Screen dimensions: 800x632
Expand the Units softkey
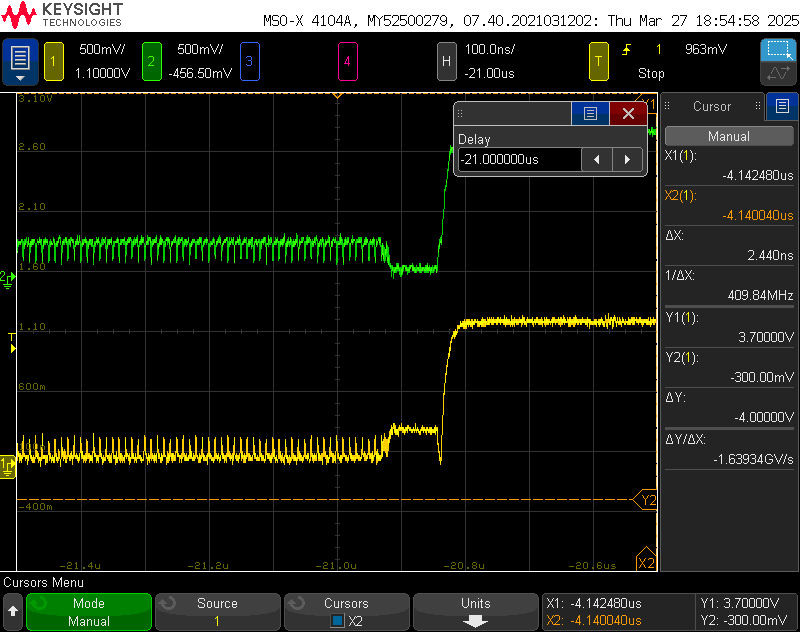476,612
